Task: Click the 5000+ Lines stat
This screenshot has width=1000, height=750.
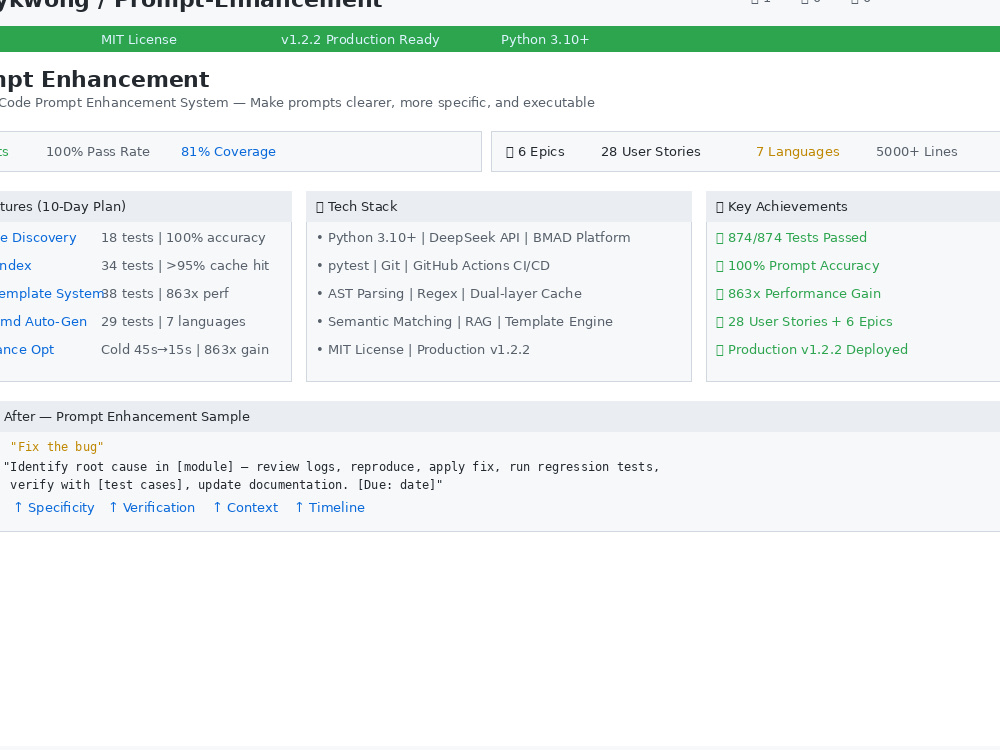Action: click(916, 152)
